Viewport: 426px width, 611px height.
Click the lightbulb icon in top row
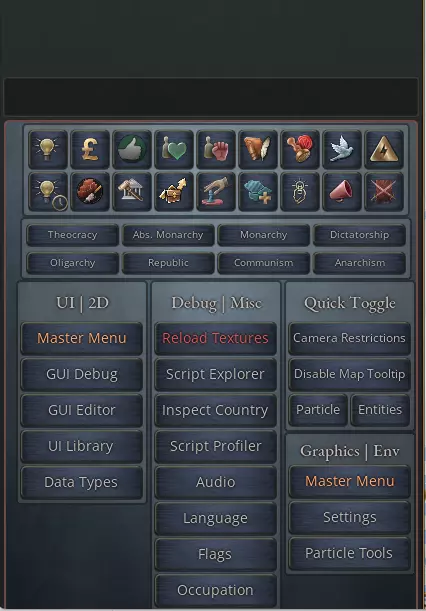coord(48,150)
